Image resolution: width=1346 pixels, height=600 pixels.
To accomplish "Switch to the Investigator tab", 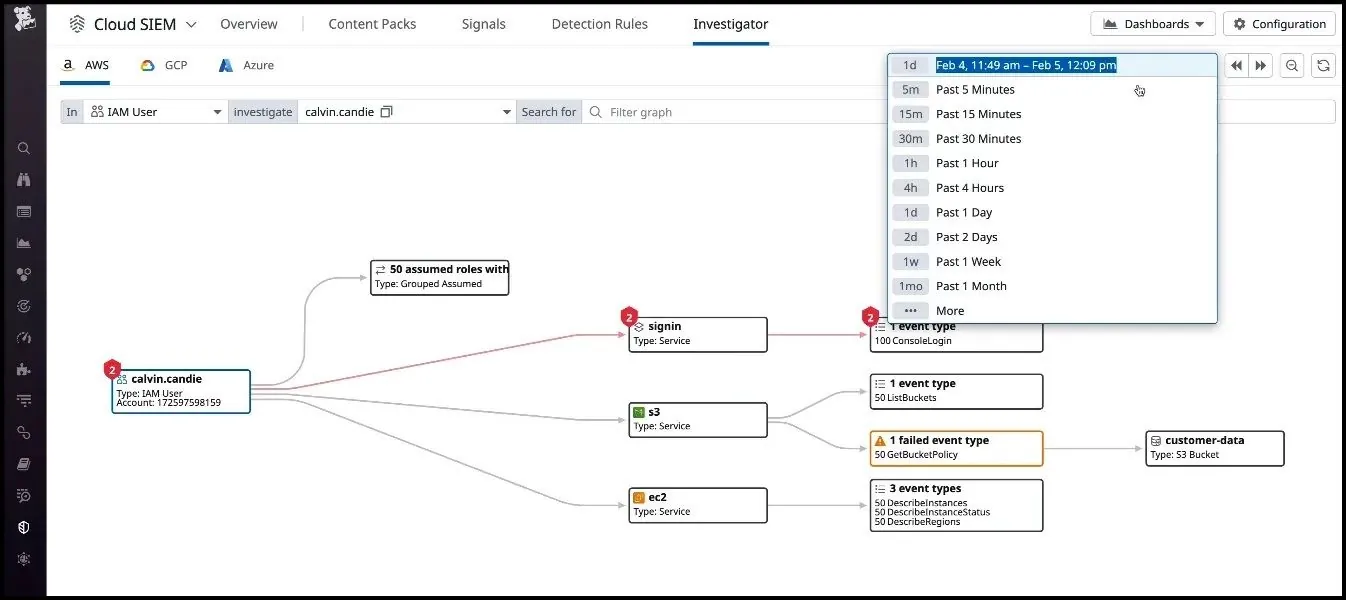I will (x=731, y=24).
